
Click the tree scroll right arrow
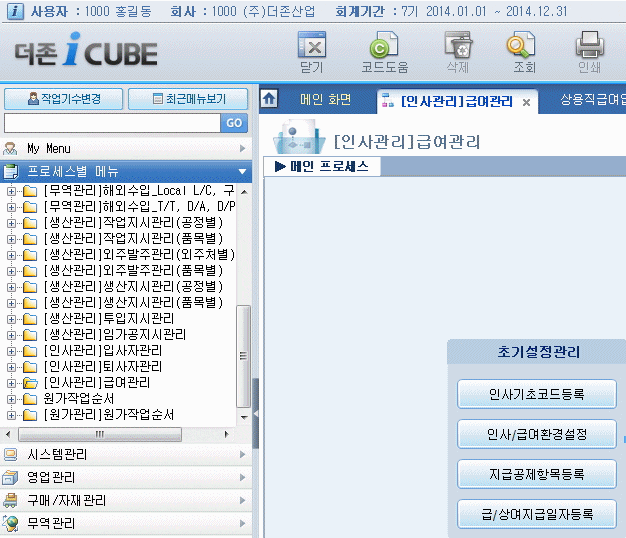[227, 434]
